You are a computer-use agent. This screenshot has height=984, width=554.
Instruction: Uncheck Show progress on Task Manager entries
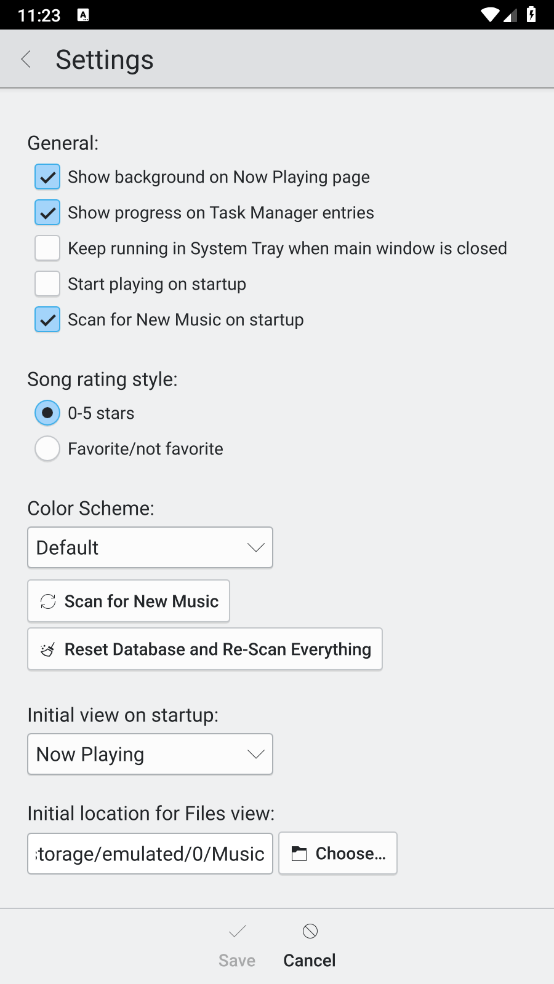[47, 213]
